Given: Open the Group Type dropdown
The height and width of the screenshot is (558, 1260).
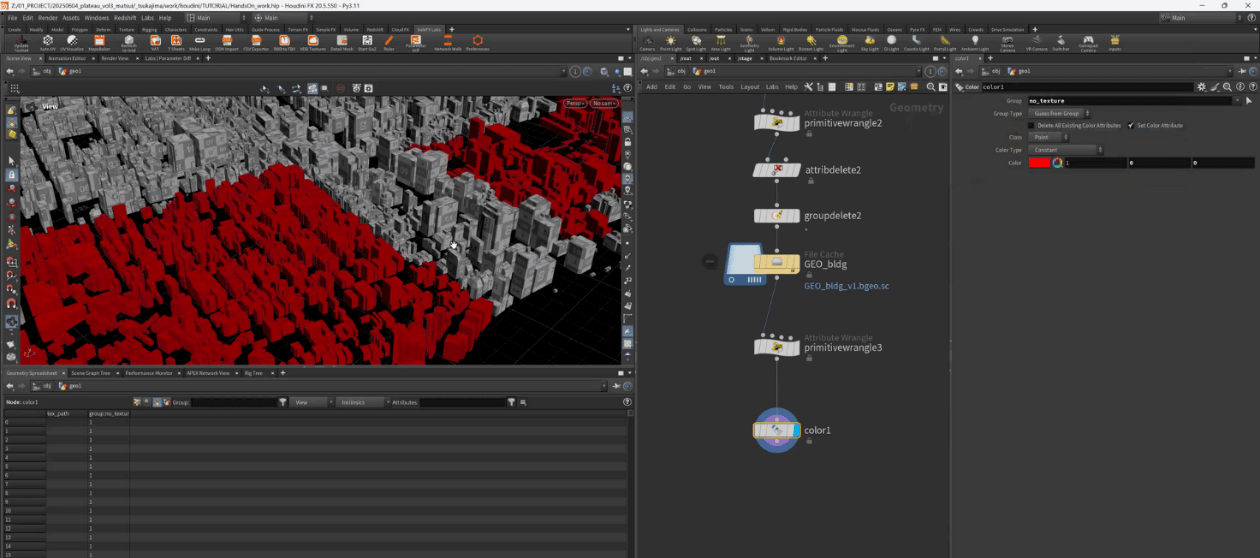Looking at the screenshot, I should [1060, 113].
